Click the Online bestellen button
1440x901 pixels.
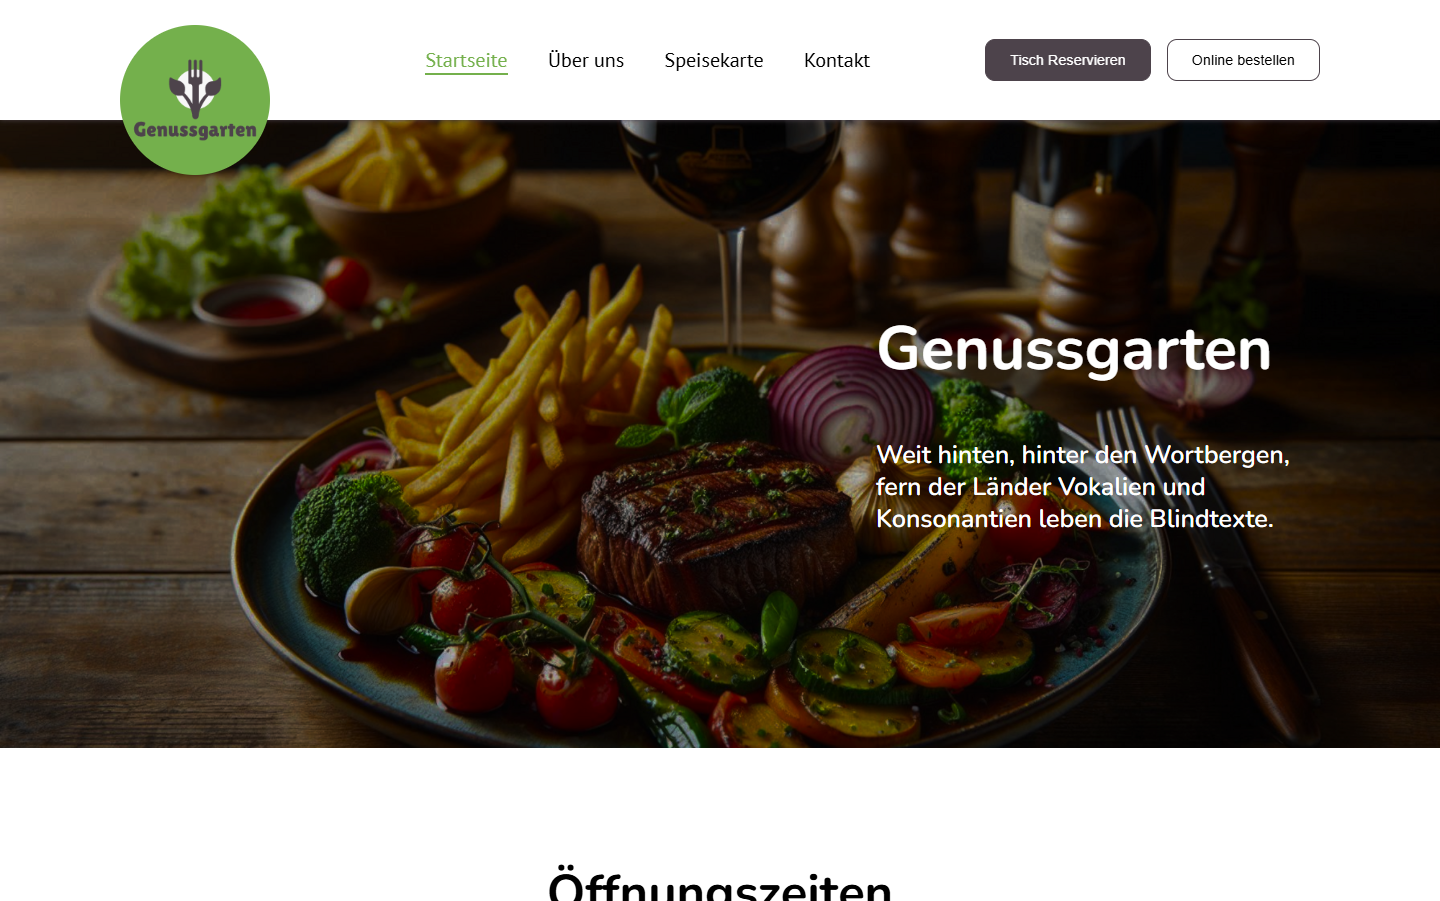point(1243,60)
